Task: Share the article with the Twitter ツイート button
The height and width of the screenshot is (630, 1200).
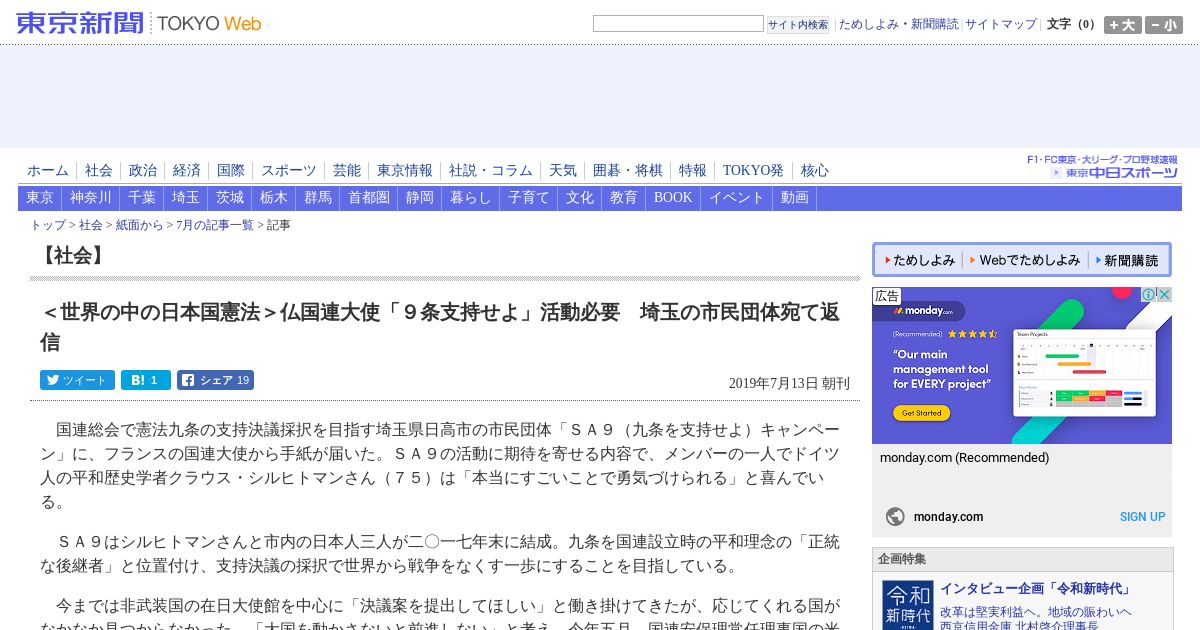Action: 77,380
